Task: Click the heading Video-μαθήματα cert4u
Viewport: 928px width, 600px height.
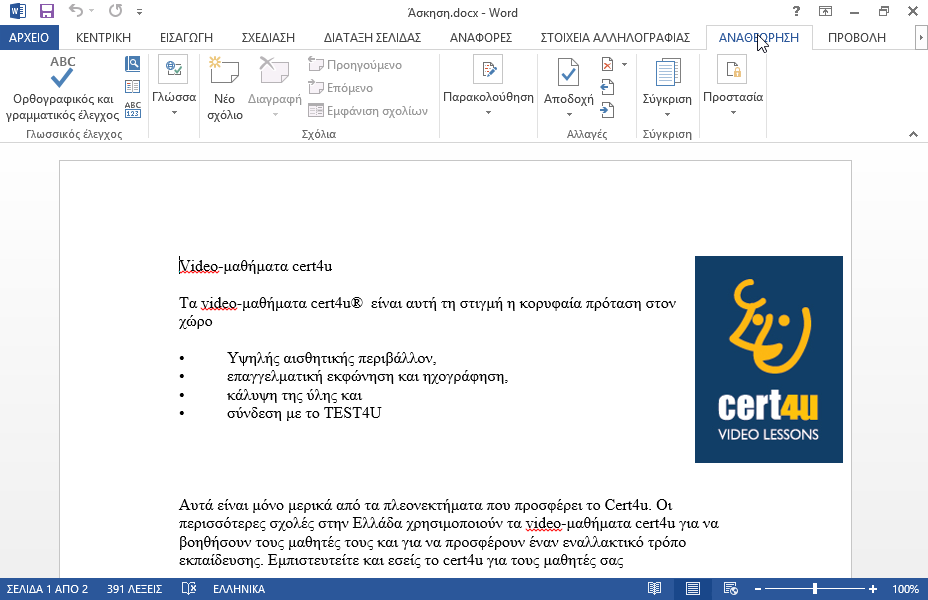Action: pyautogui.click(x=256, y=266)
